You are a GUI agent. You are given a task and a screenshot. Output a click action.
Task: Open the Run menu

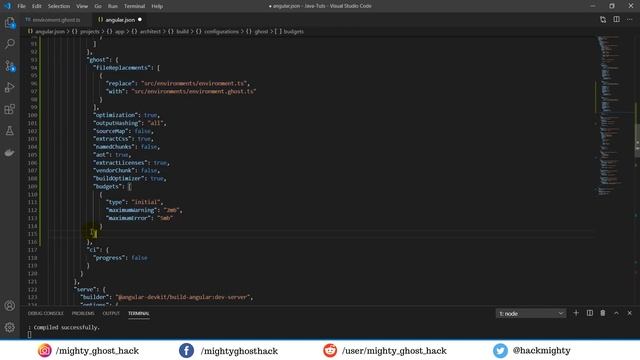113,6
